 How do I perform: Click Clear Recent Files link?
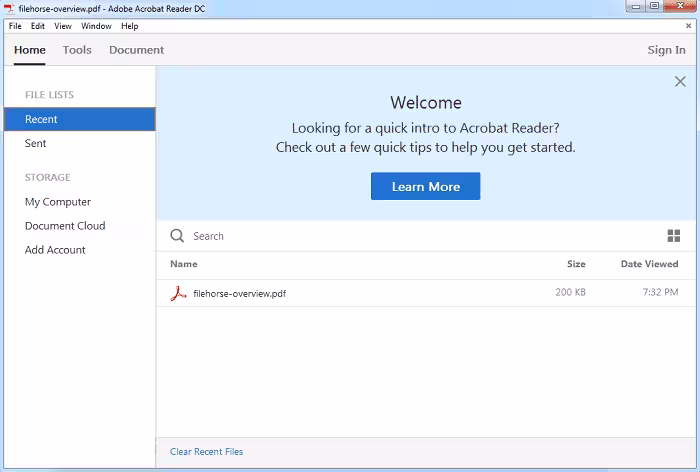206,451
